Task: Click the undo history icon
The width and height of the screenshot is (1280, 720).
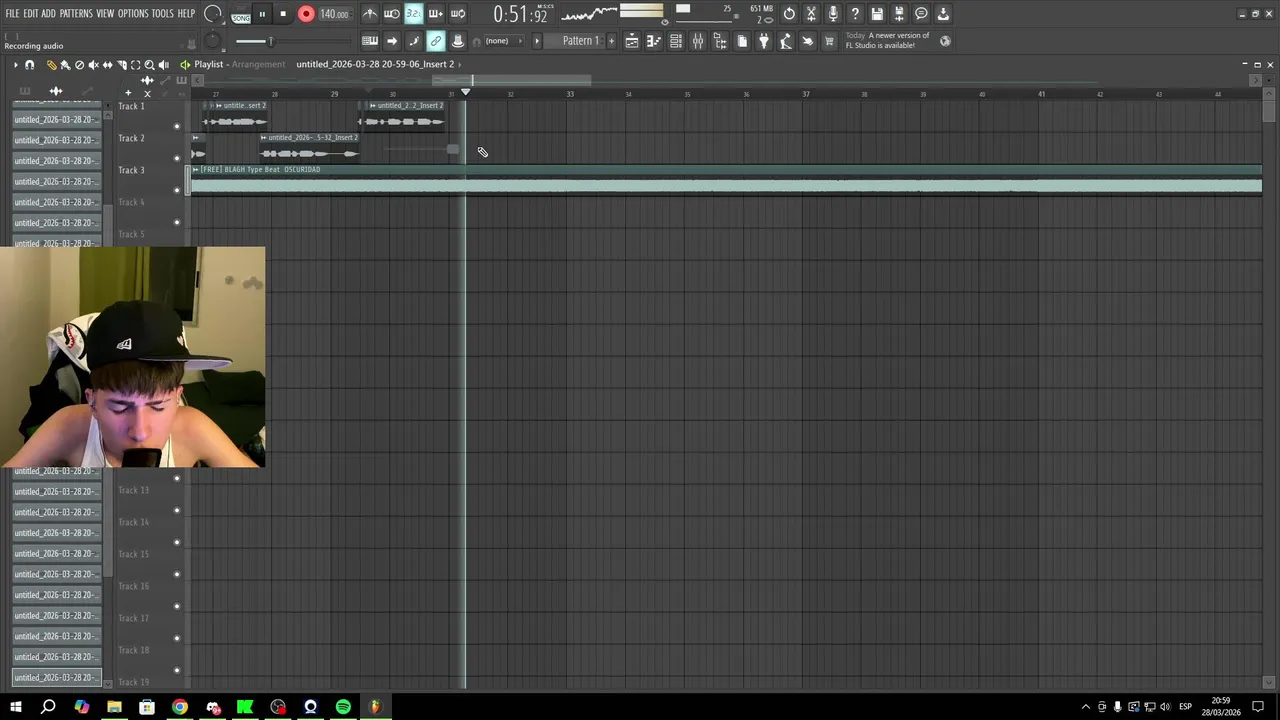Action: (x=789, y=14)
